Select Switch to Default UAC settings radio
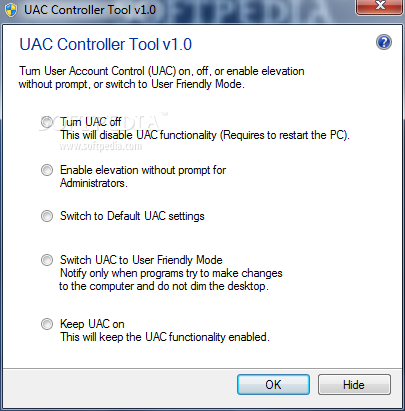Screen dimensions: 405x411 click(x=47, y=216)
